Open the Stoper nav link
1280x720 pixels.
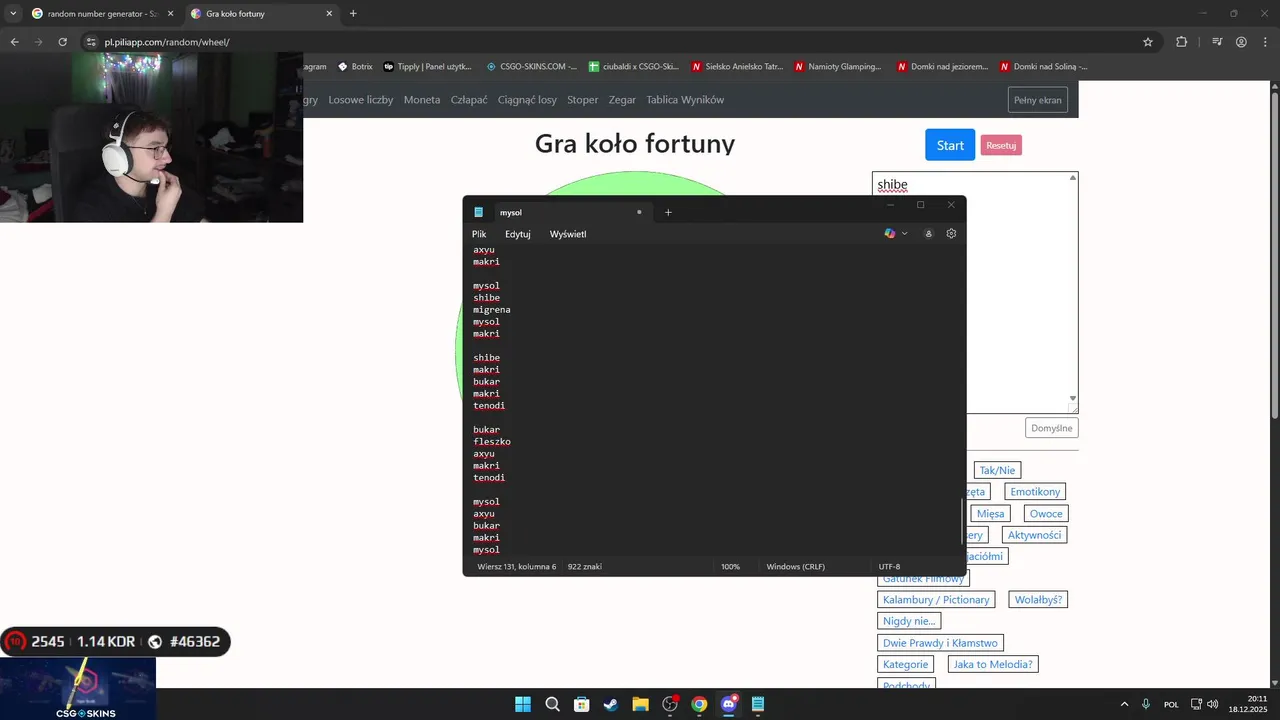pyautogui.click(x=583, y=100)
